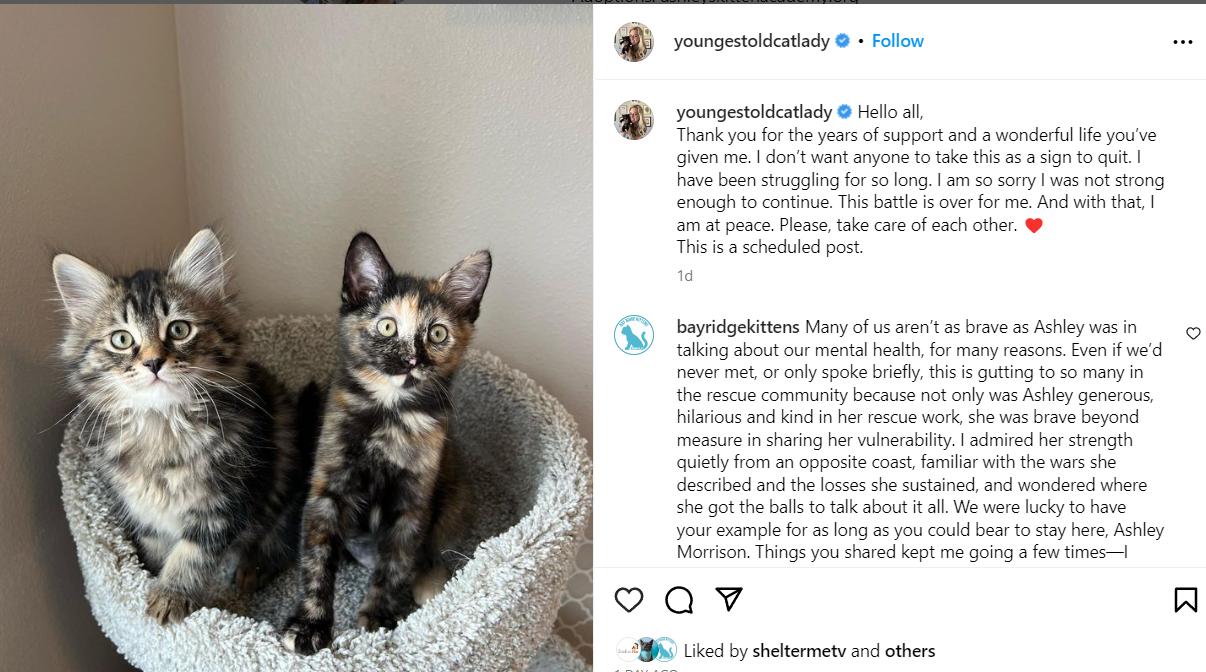Click the profile avatar beside the caption

tap(634, 120)
